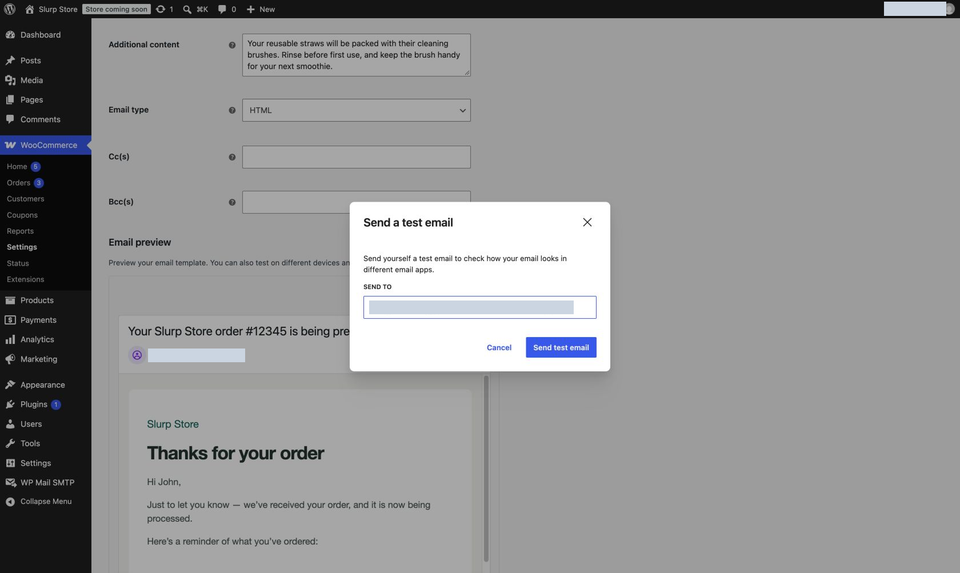This screenshot has width=960, height=573.
Task: Click the Products box icon
Action: [10, 301]
